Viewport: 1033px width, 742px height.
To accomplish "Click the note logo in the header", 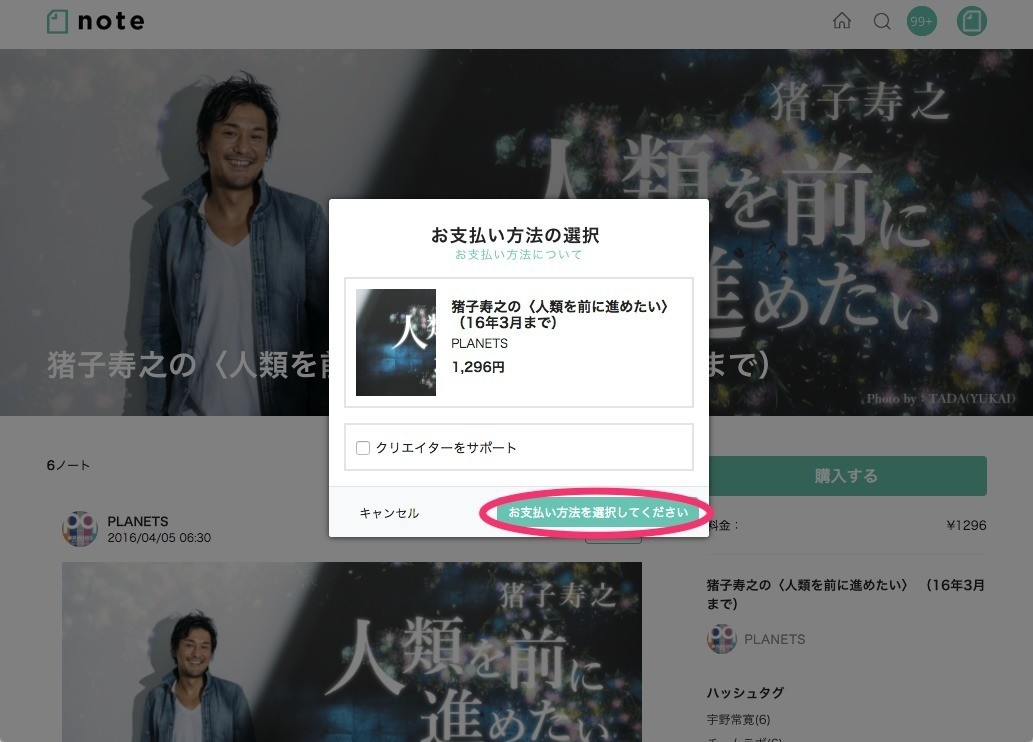I will tap(96, 21).
